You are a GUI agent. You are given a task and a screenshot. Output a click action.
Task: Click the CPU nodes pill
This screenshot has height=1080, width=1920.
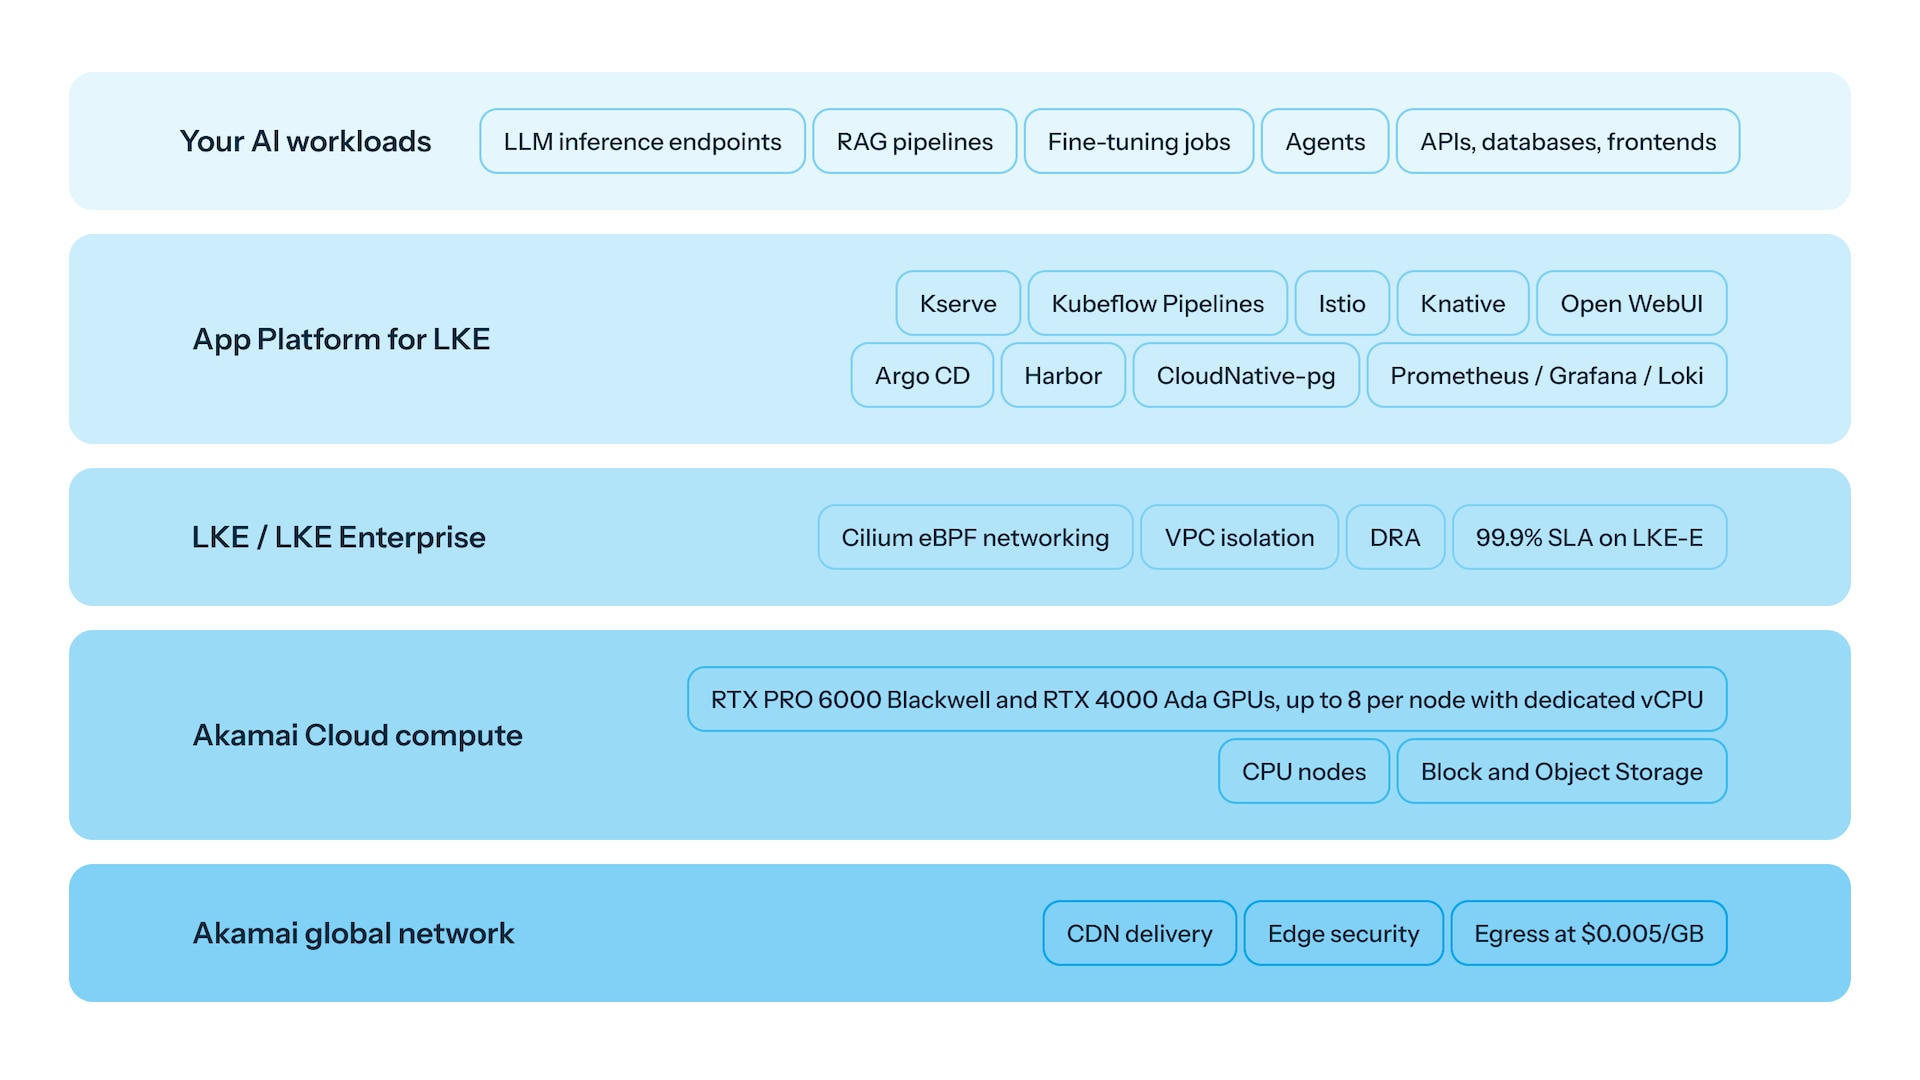click(x=1304, y=771)
